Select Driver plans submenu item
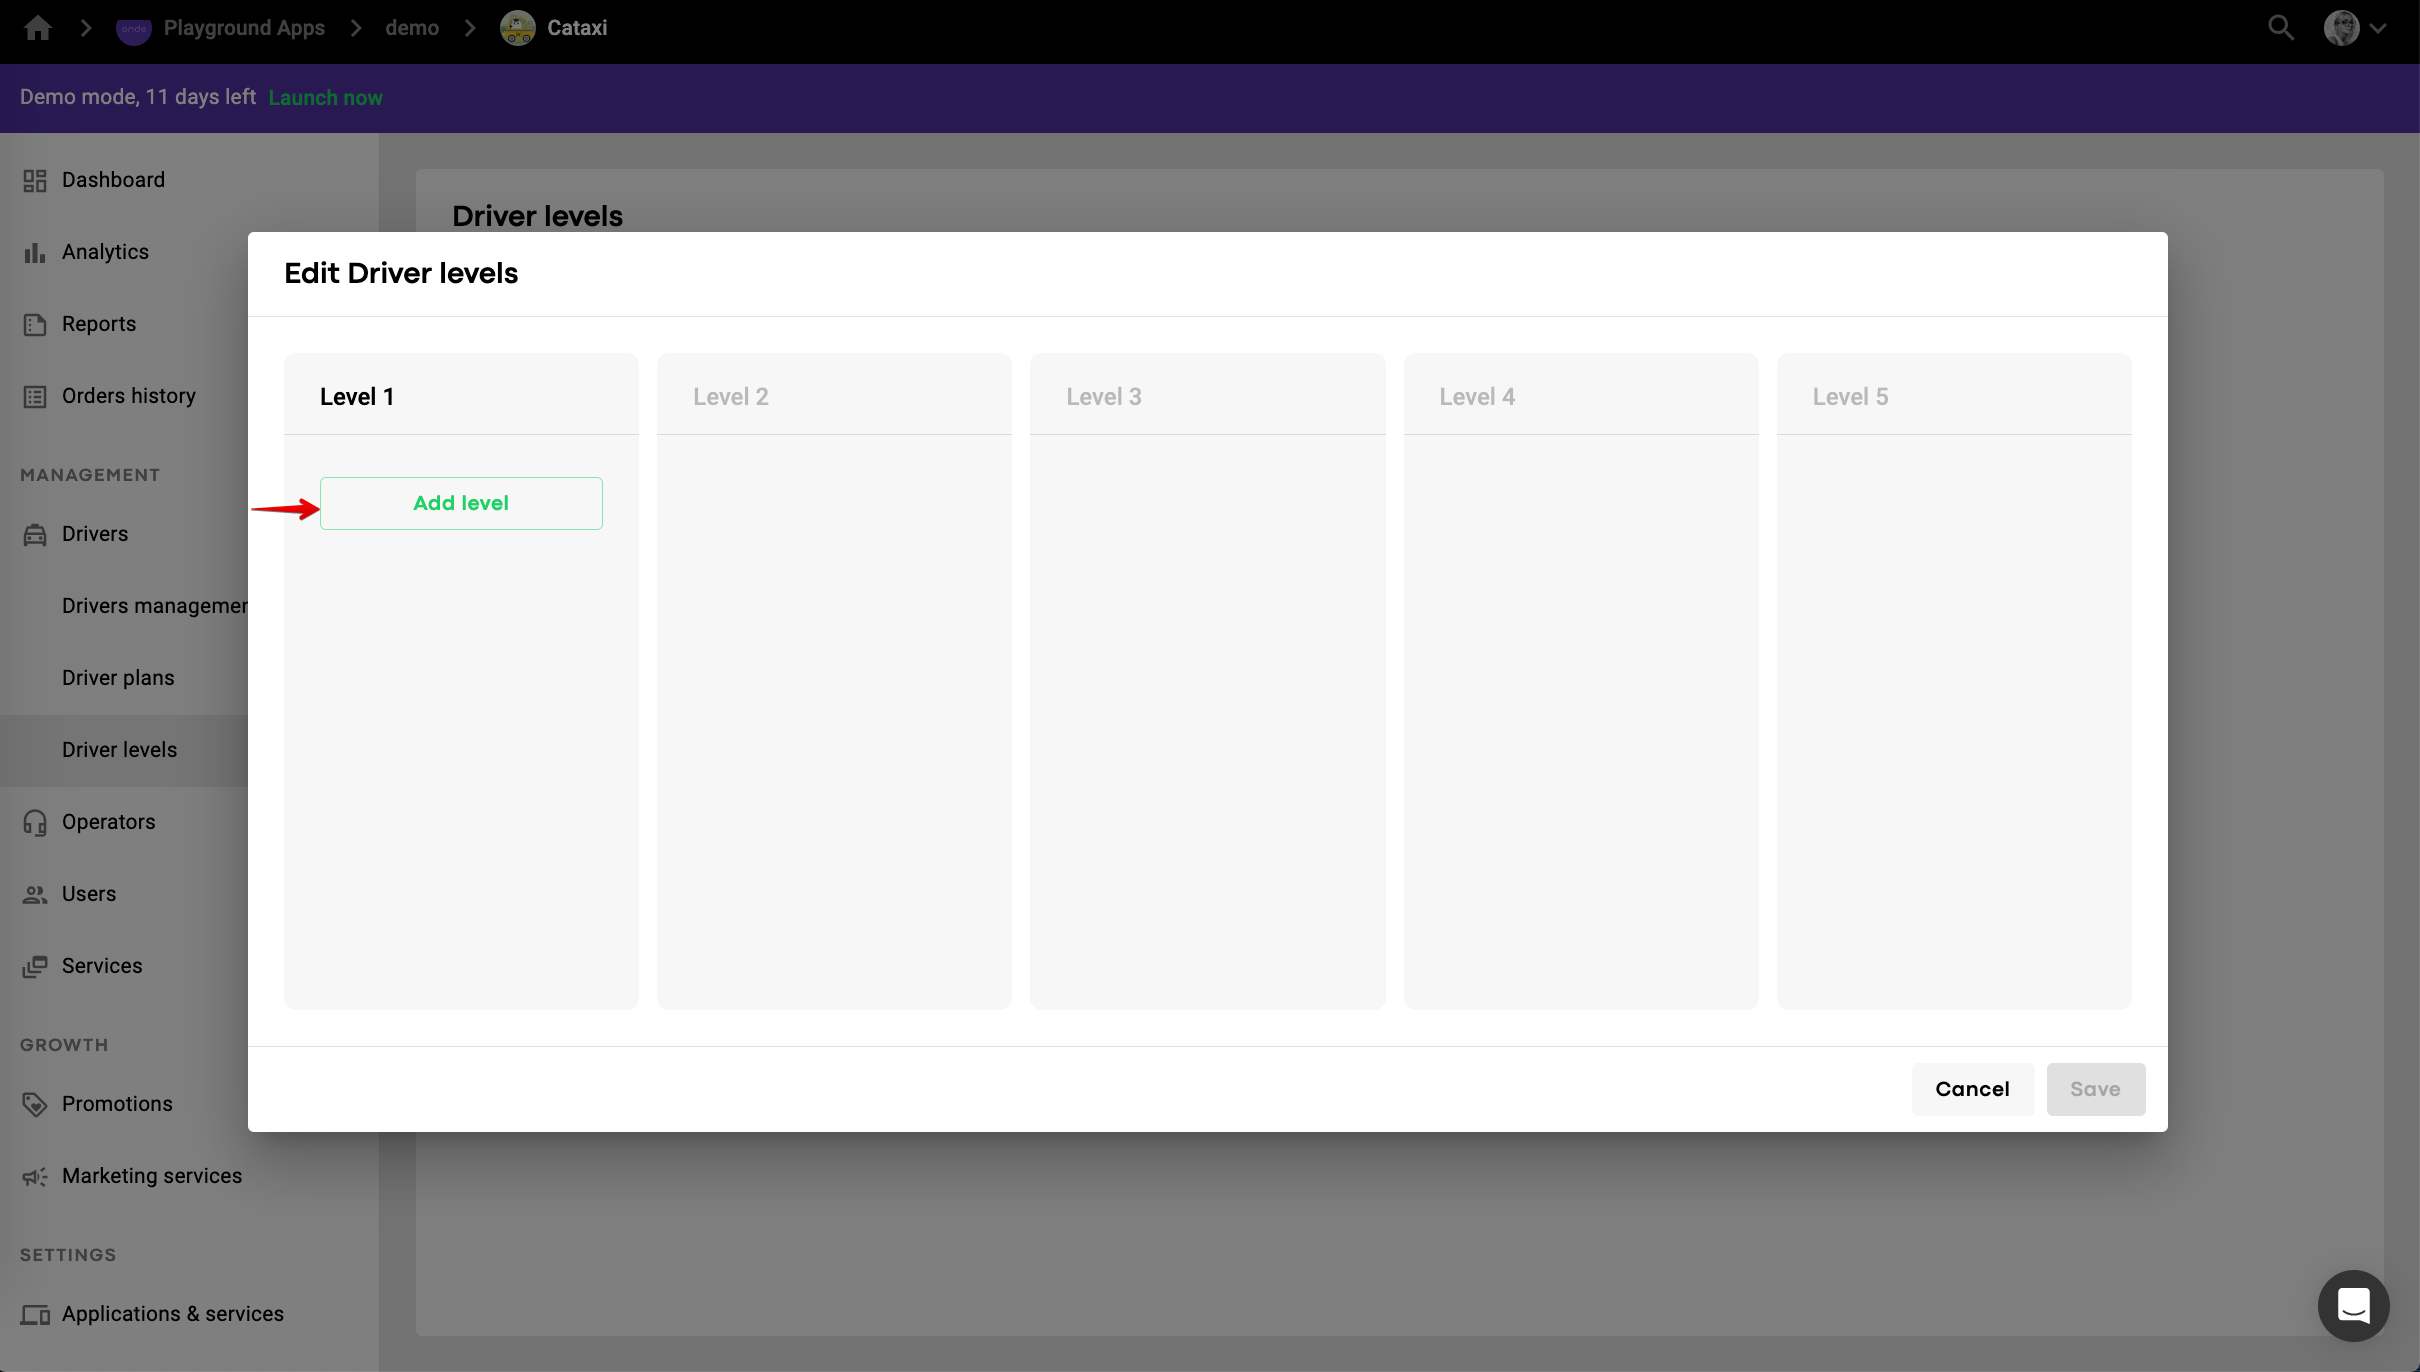 point(118,678)
